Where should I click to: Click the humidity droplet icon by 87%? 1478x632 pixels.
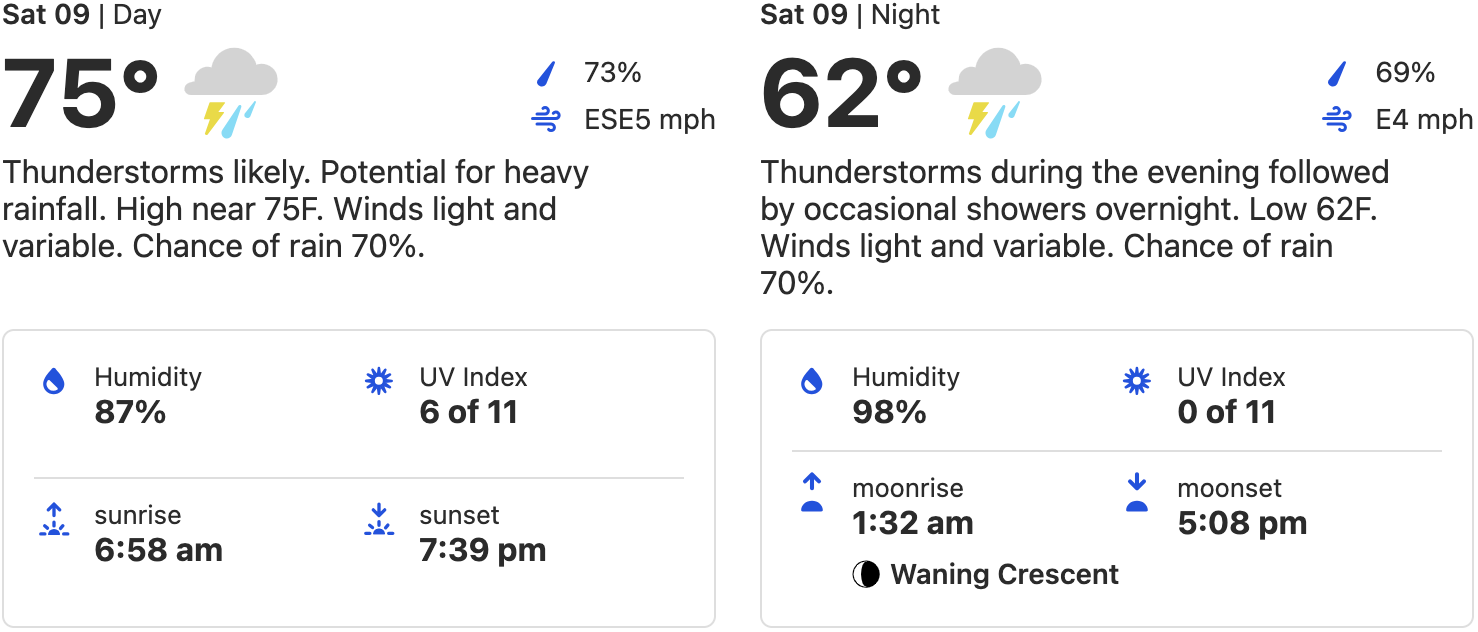54,381
